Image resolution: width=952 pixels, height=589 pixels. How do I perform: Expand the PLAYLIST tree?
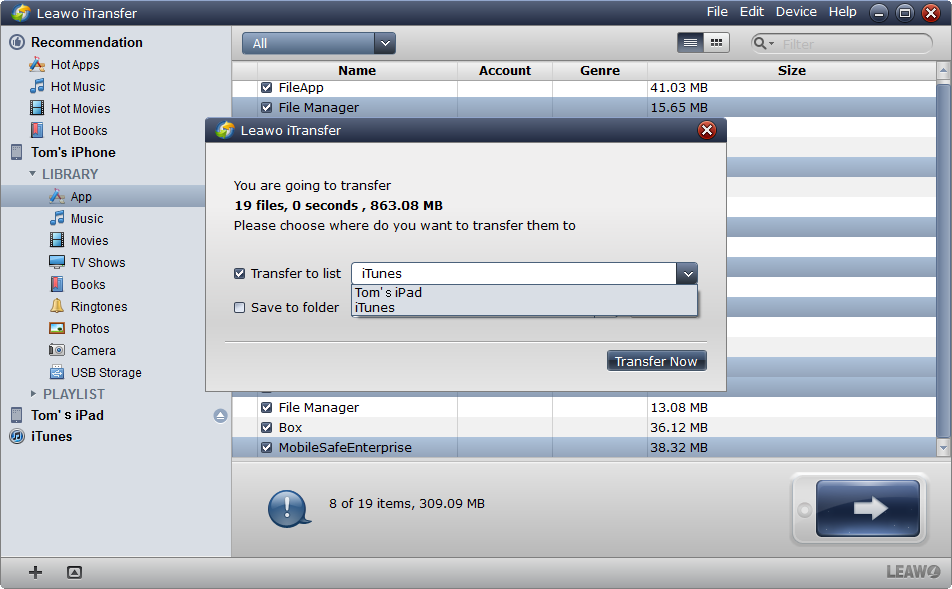(33, 393)
